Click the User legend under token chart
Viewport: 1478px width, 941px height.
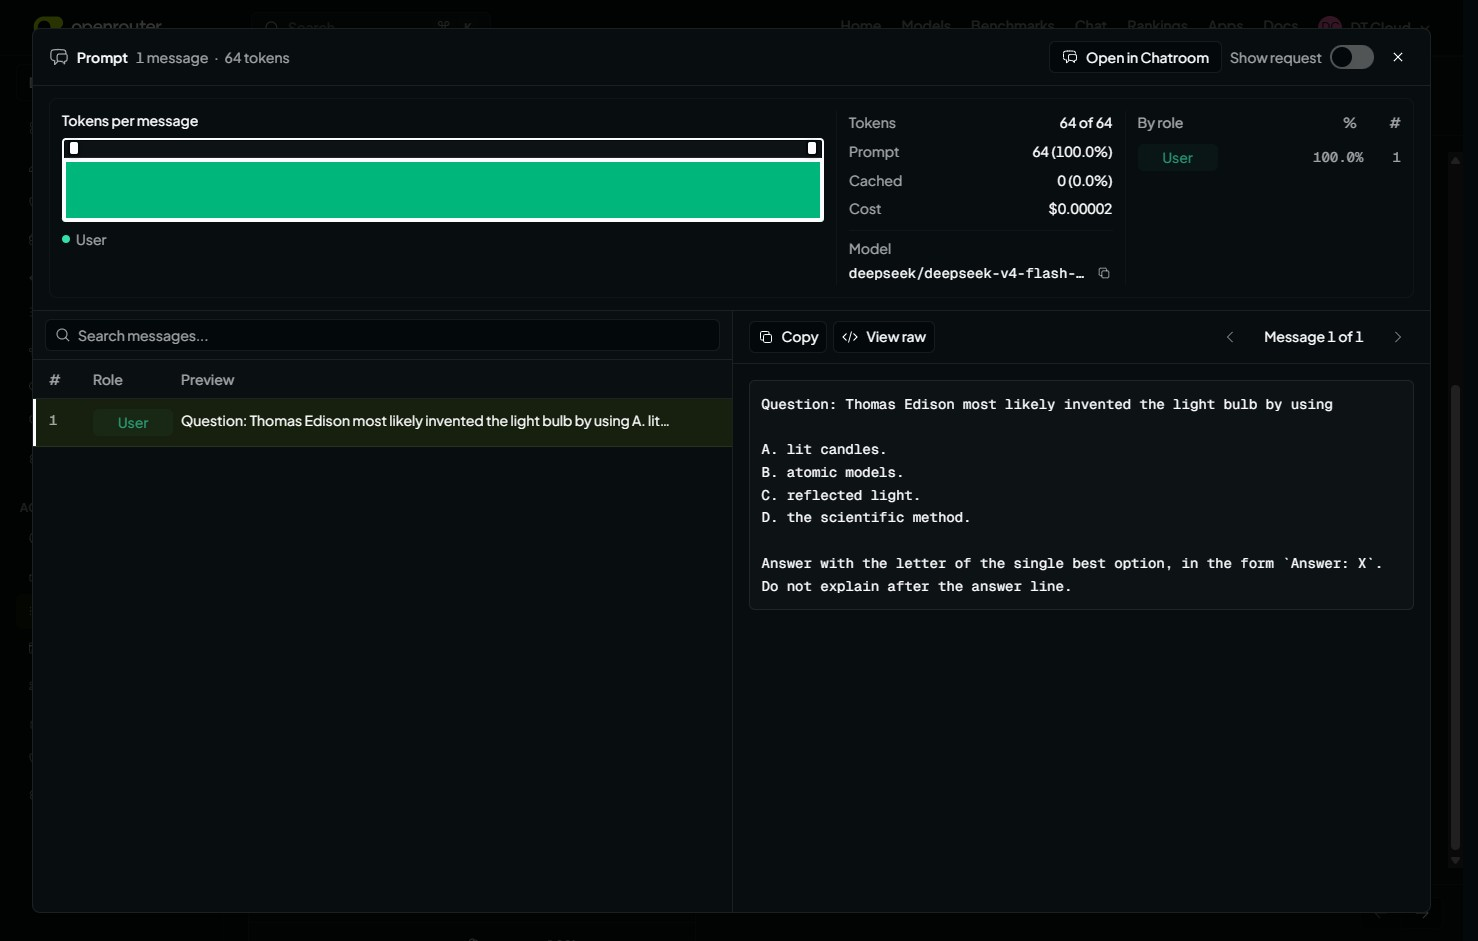click(x=84, y=240)
